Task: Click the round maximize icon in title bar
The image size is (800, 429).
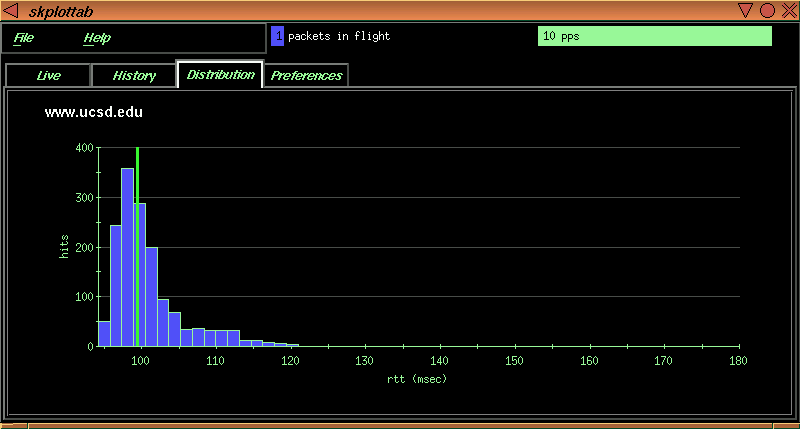Action: 767,10
